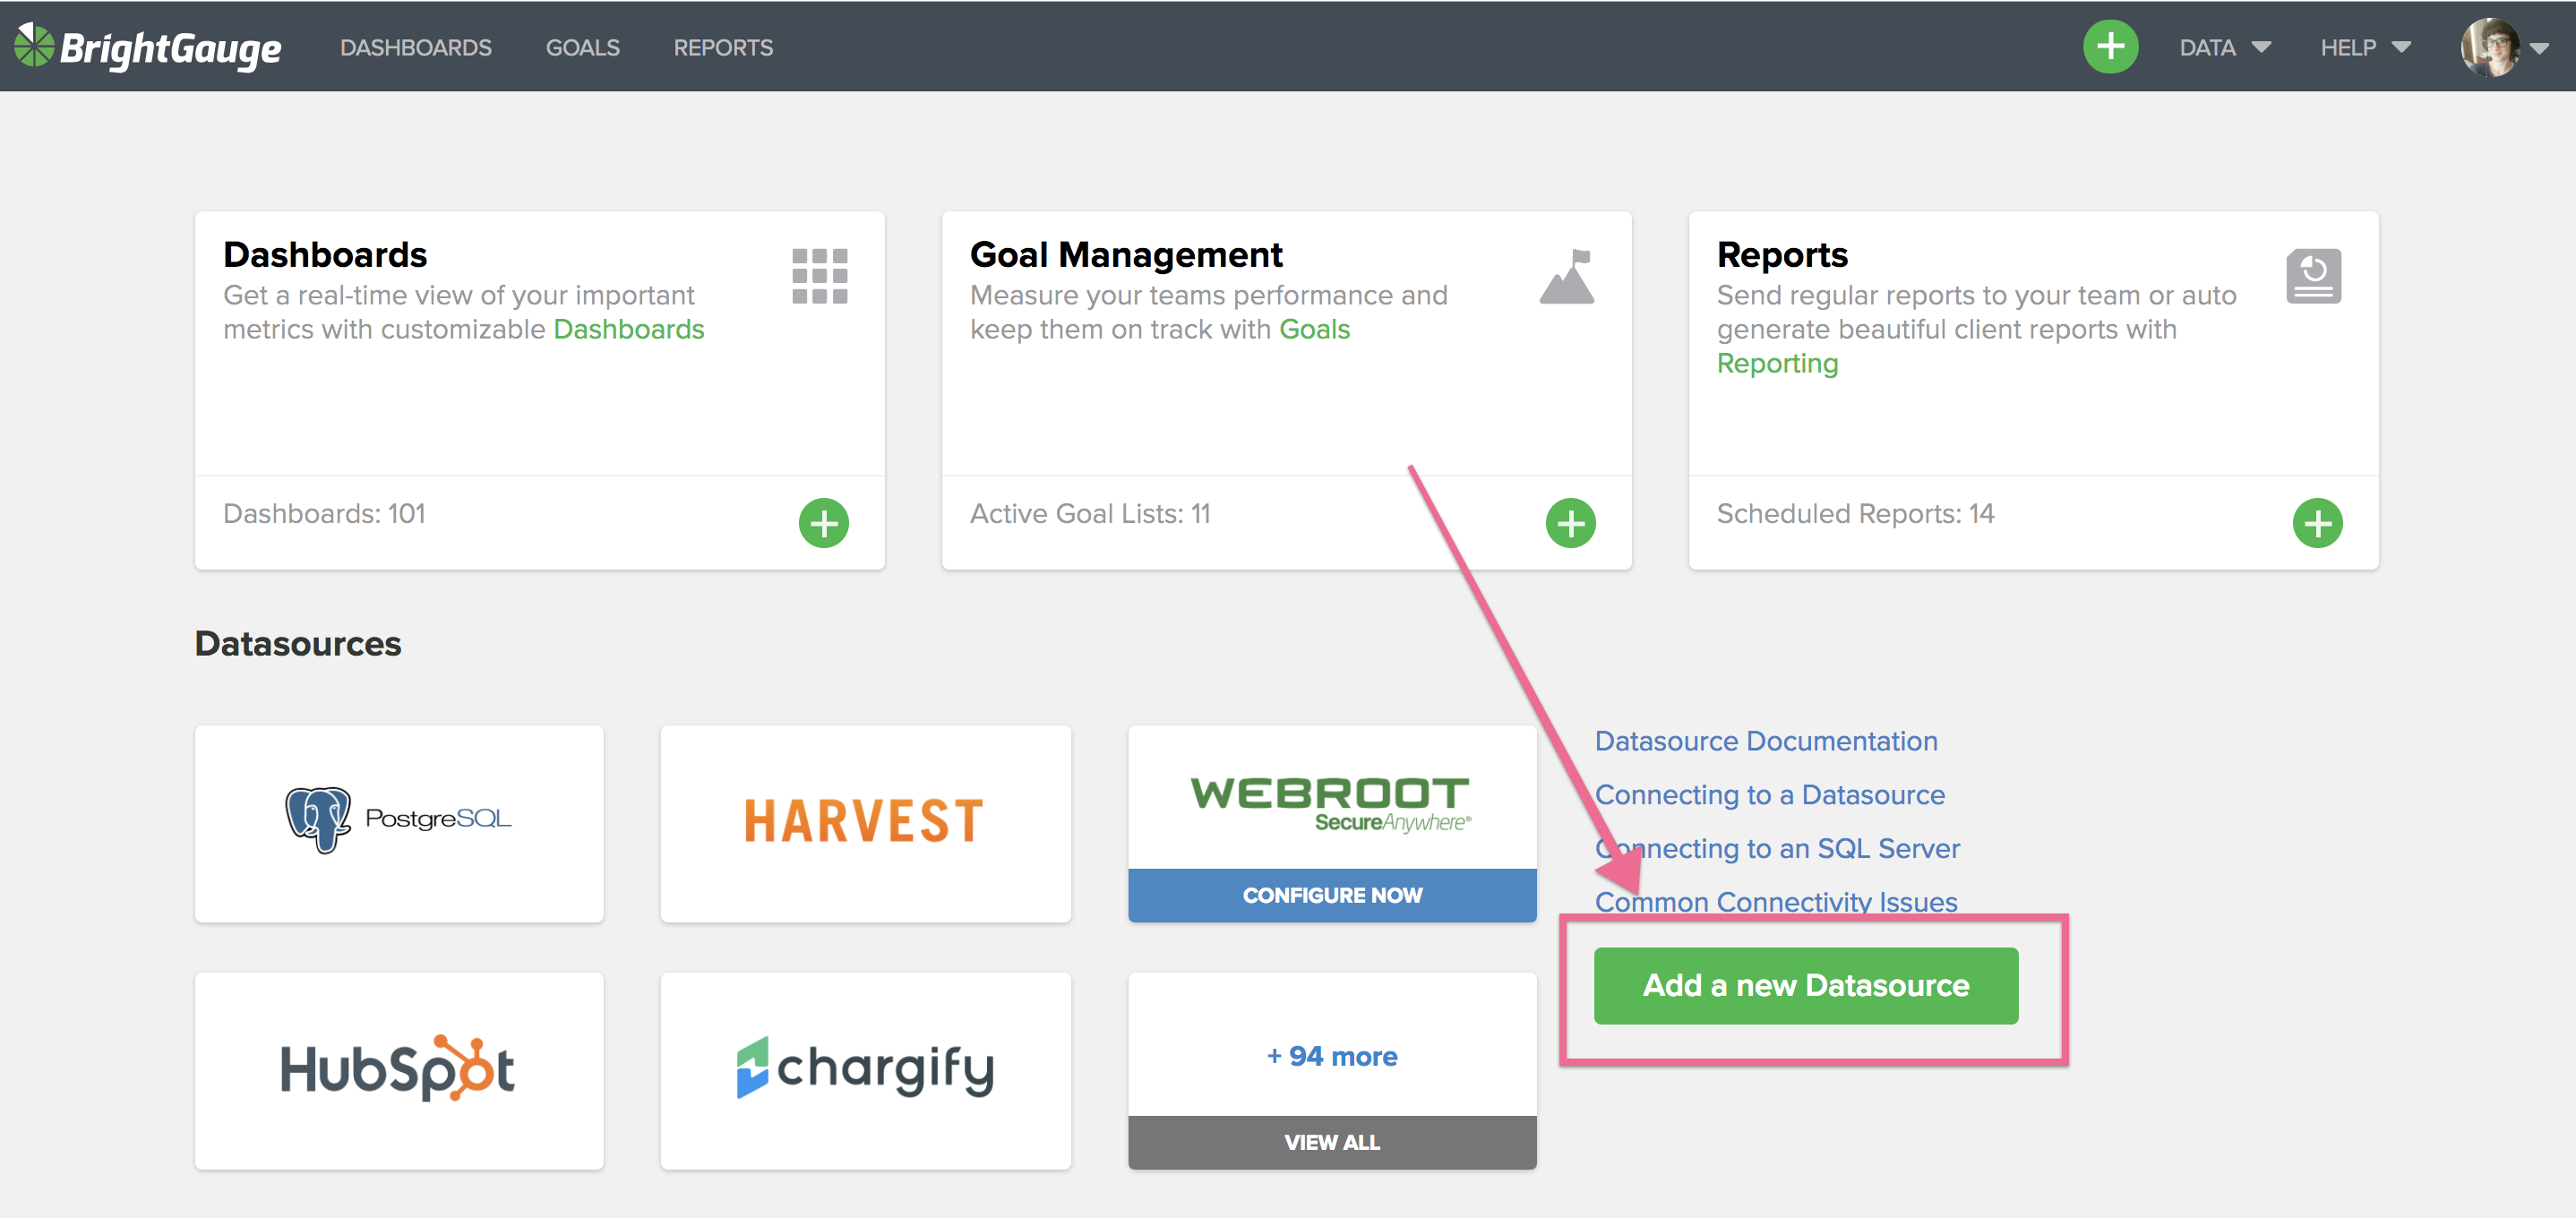Image resolution: width=2576 pixels, height=1218 pixels.
Task: Add a new dashboard with green plus
Action: click(823, 523)
